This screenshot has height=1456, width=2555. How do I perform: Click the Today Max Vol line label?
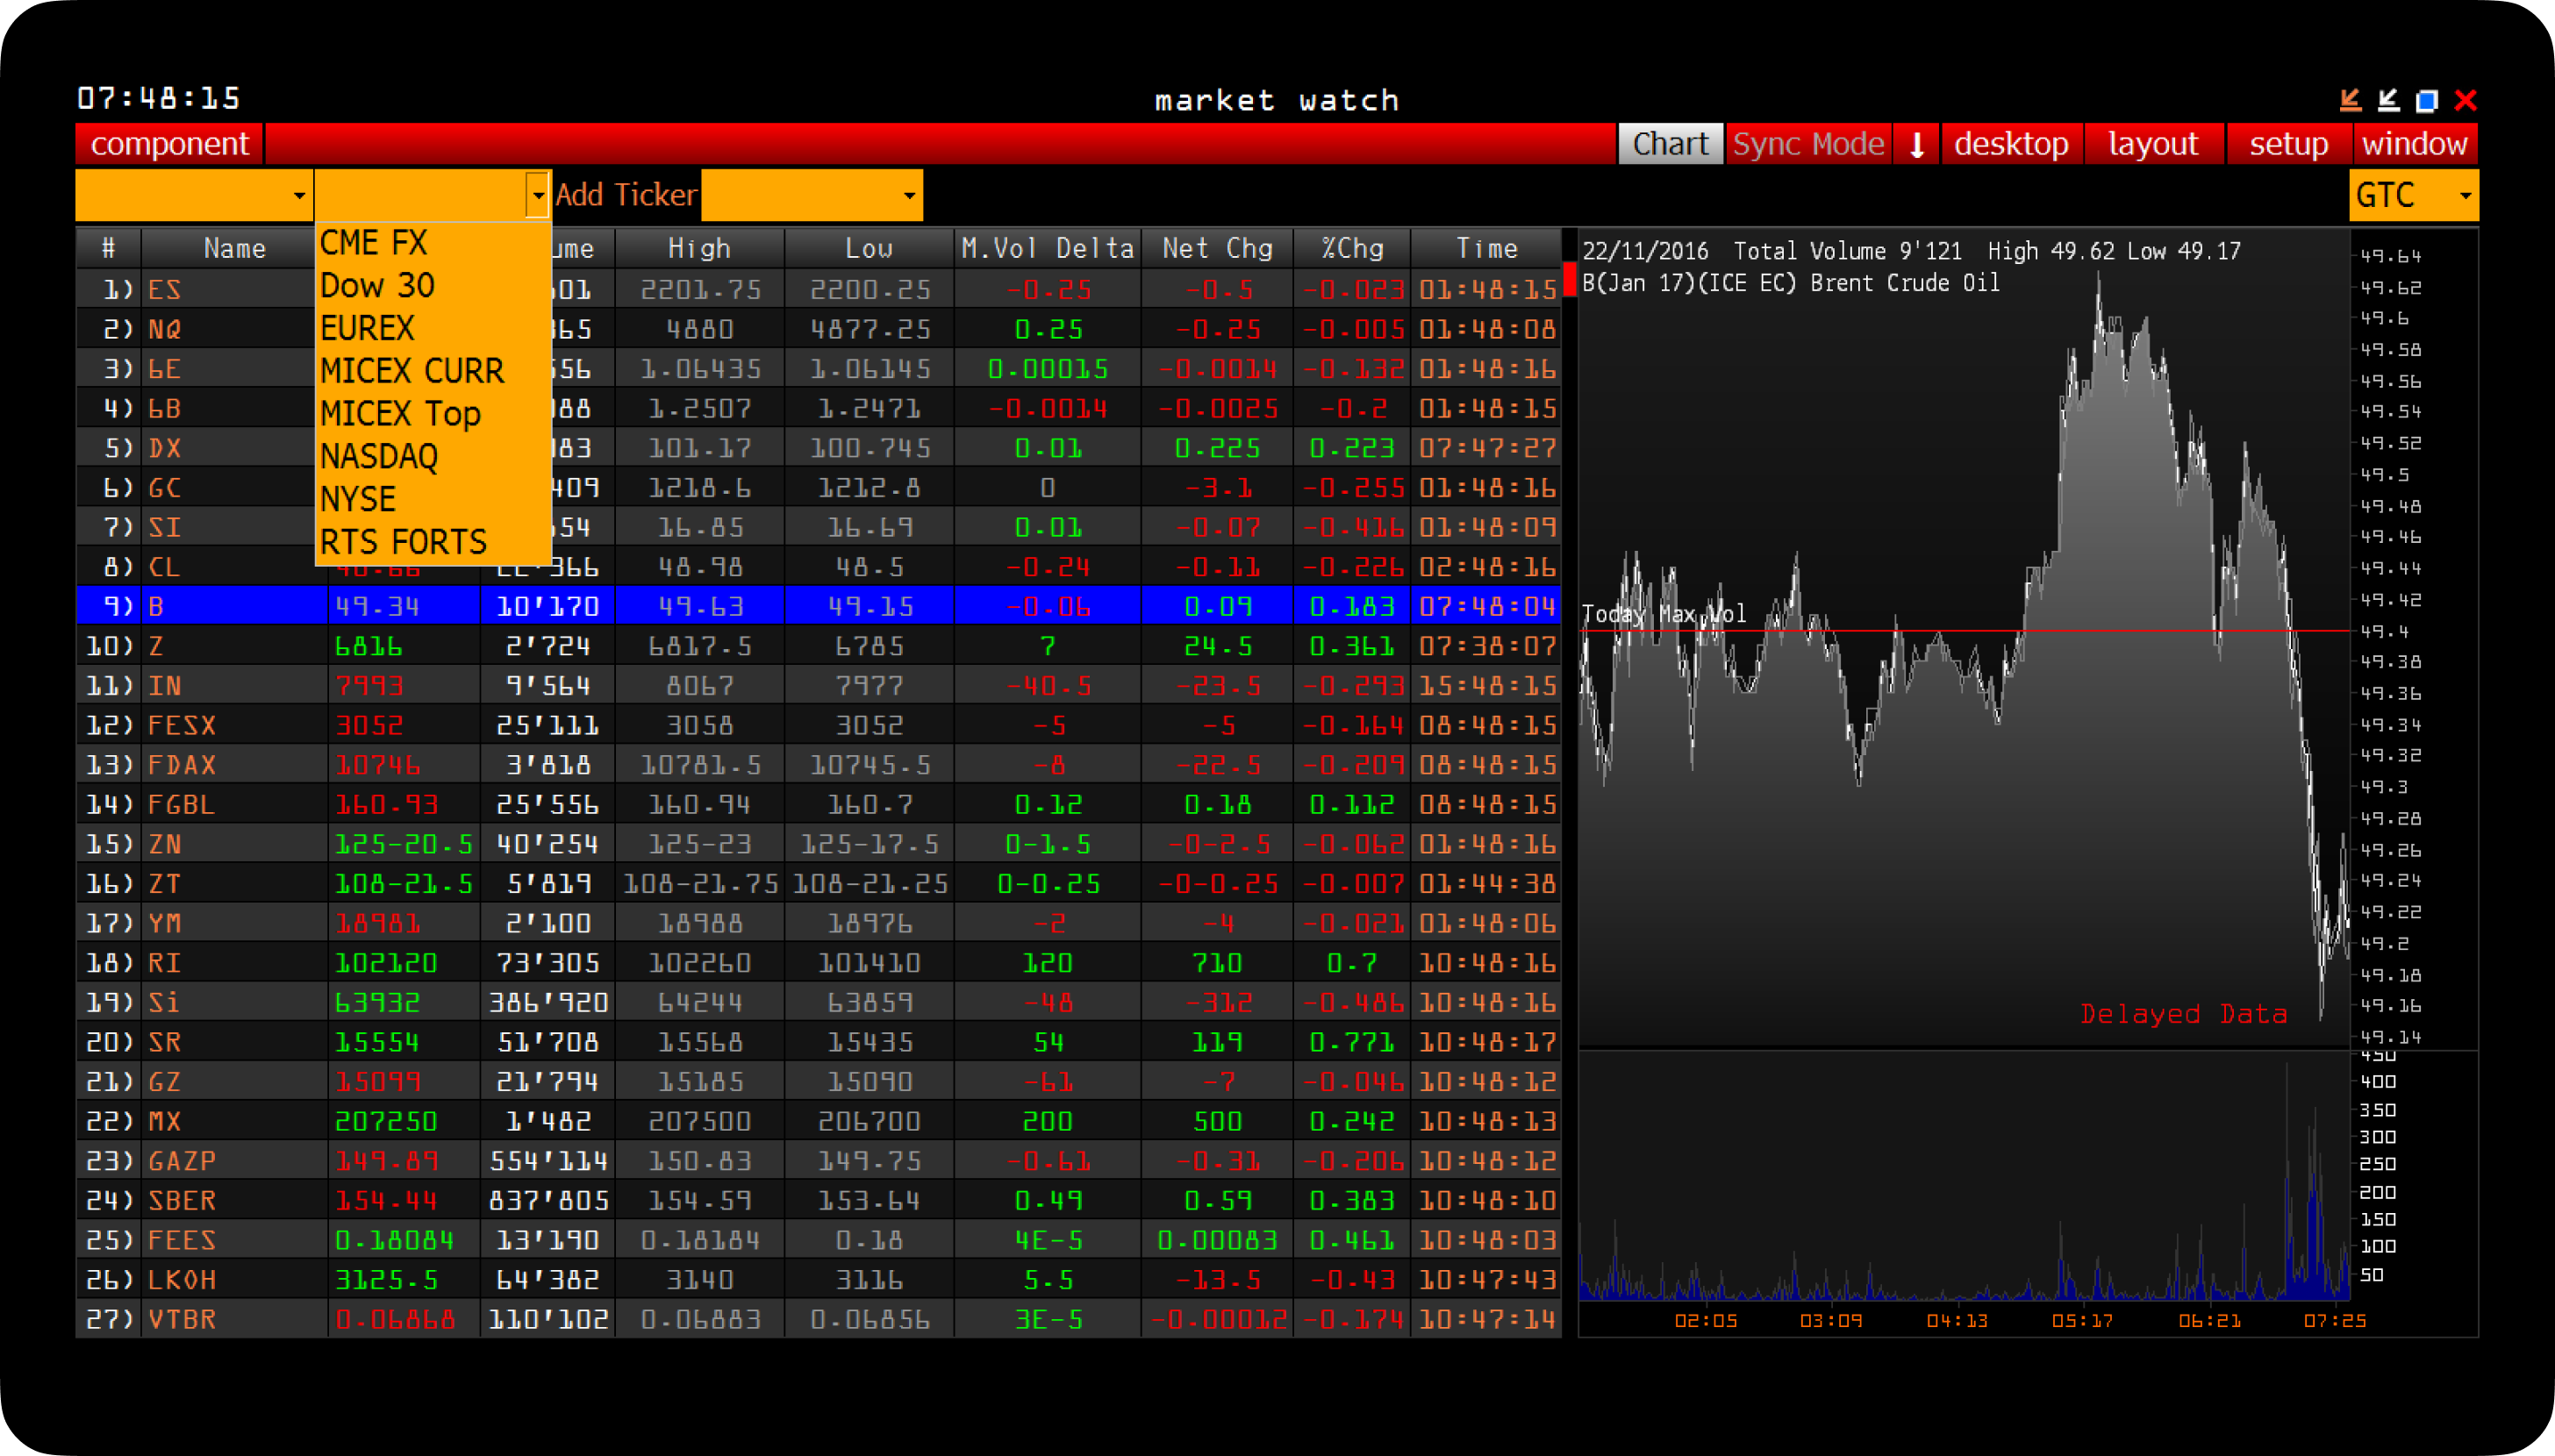pyautogui.click(x=1664, y=613)
